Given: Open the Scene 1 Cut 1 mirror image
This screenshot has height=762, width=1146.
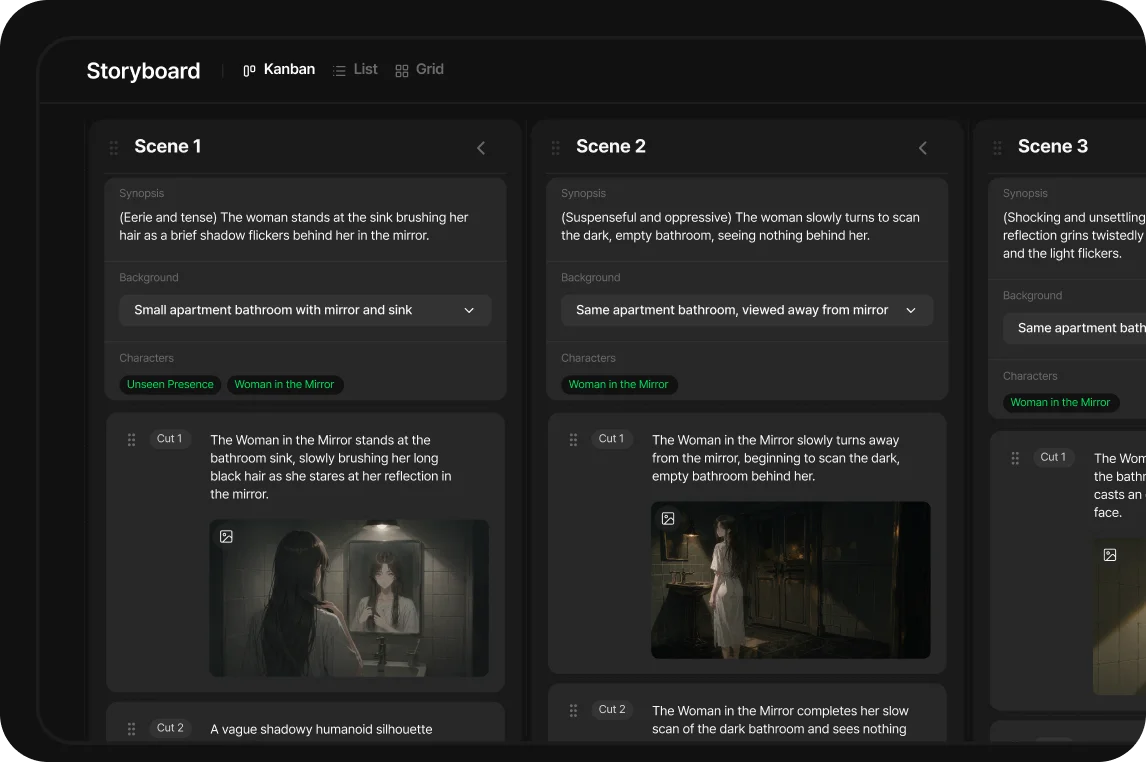Looking at the screenshot, I should click(x=349, y=598).
